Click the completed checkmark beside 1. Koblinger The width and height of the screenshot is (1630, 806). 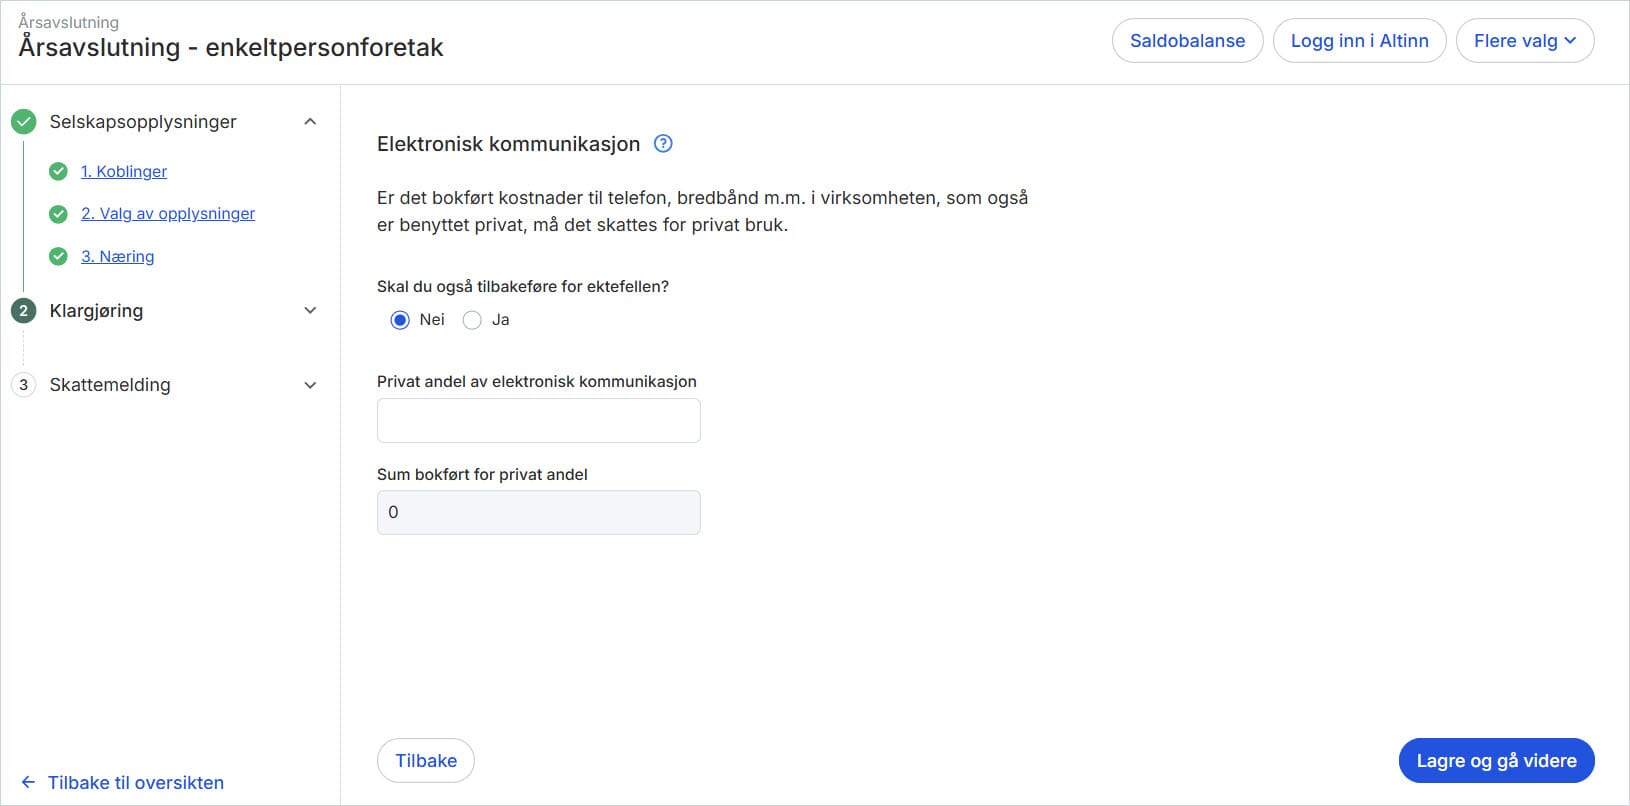58,171
